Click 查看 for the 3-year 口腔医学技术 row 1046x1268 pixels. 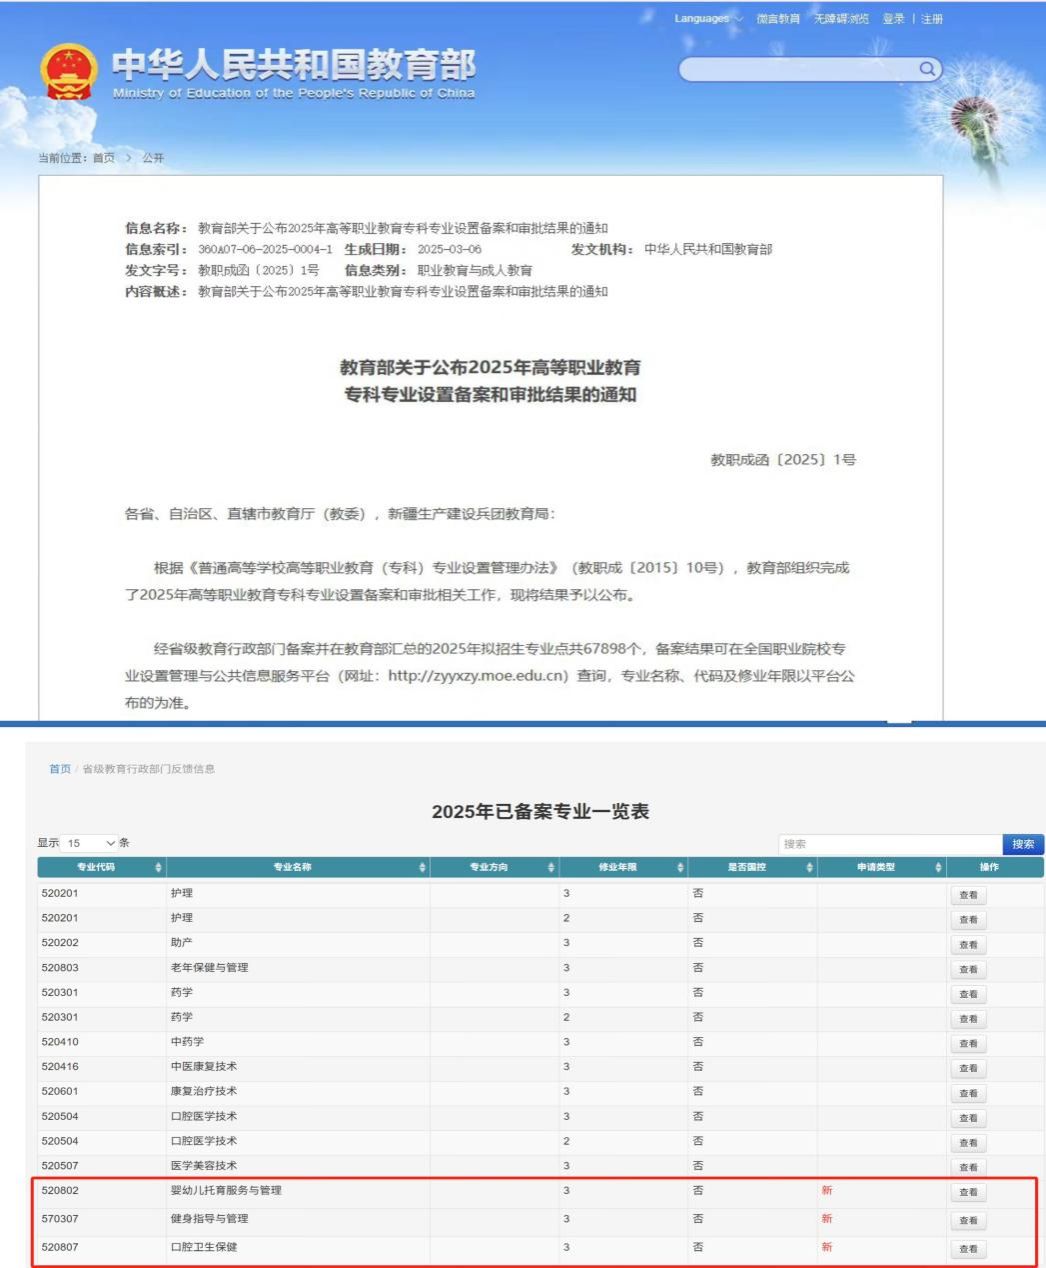[x=968, y=1118]
